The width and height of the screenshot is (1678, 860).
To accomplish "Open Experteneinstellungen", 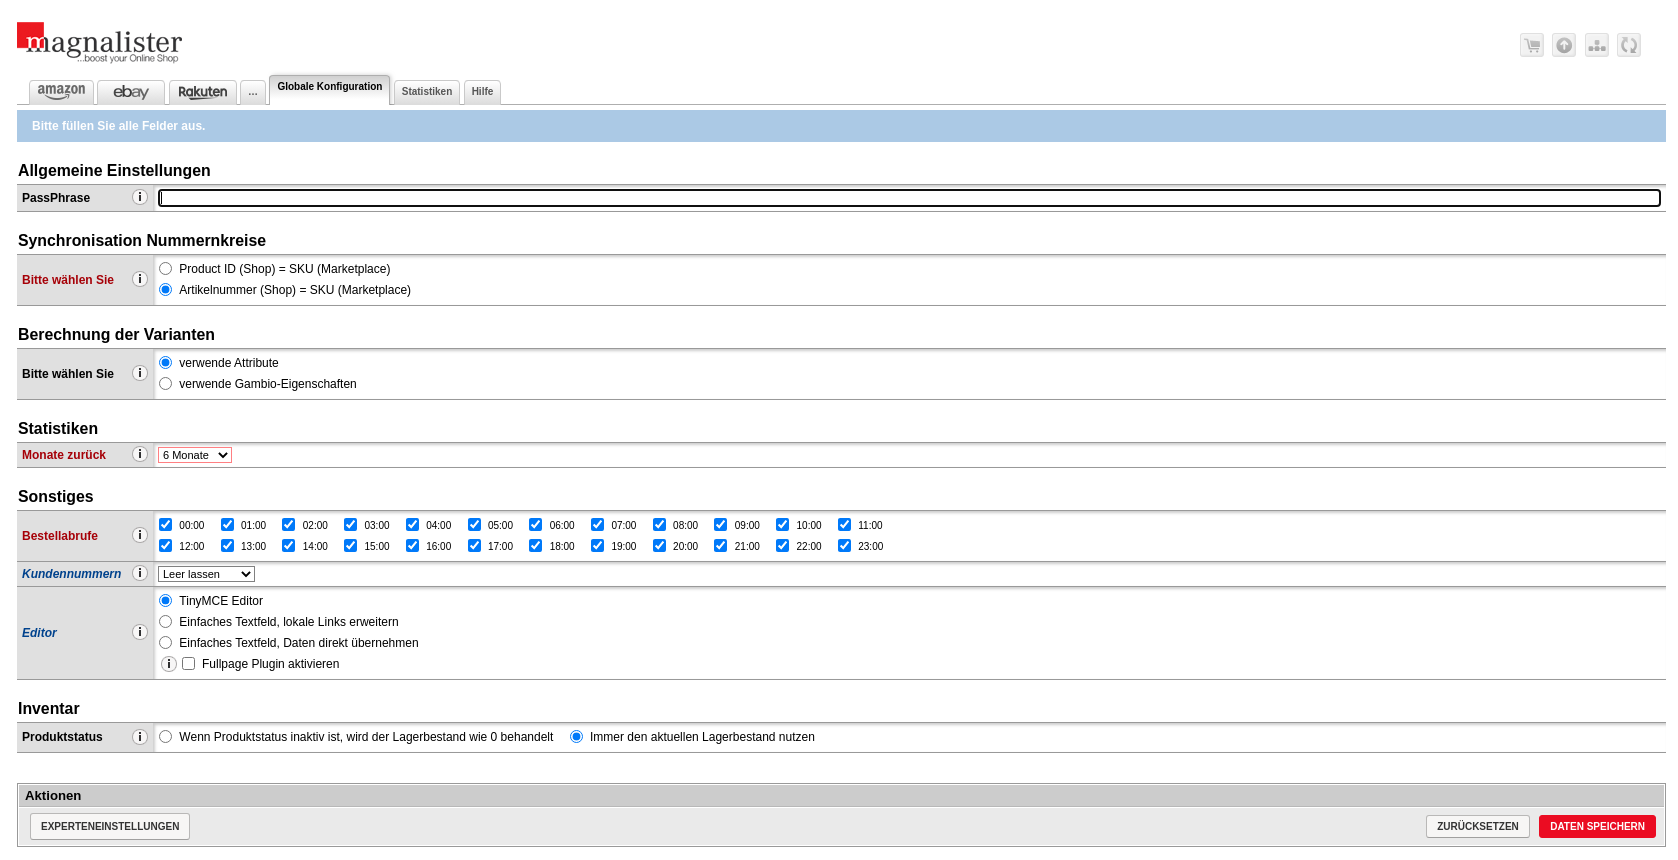I will tap(110, 826).
